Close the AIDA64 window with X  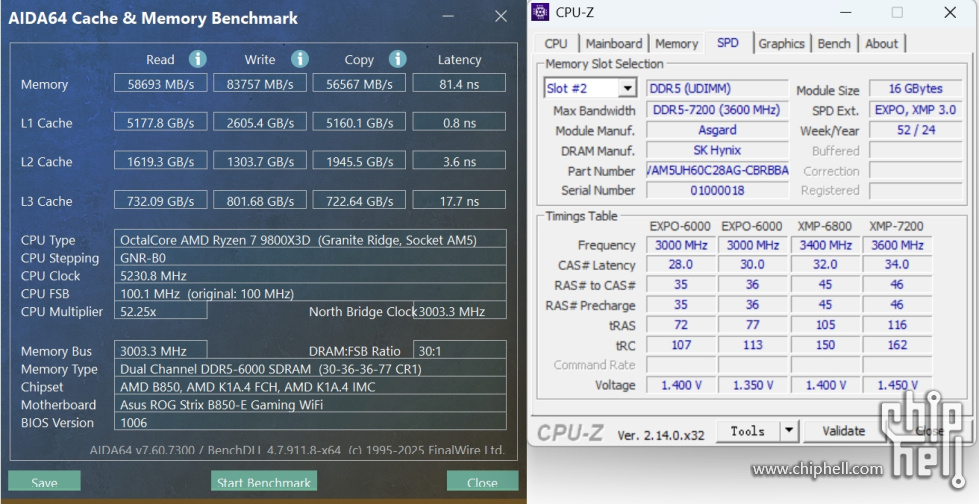[501, 16]
